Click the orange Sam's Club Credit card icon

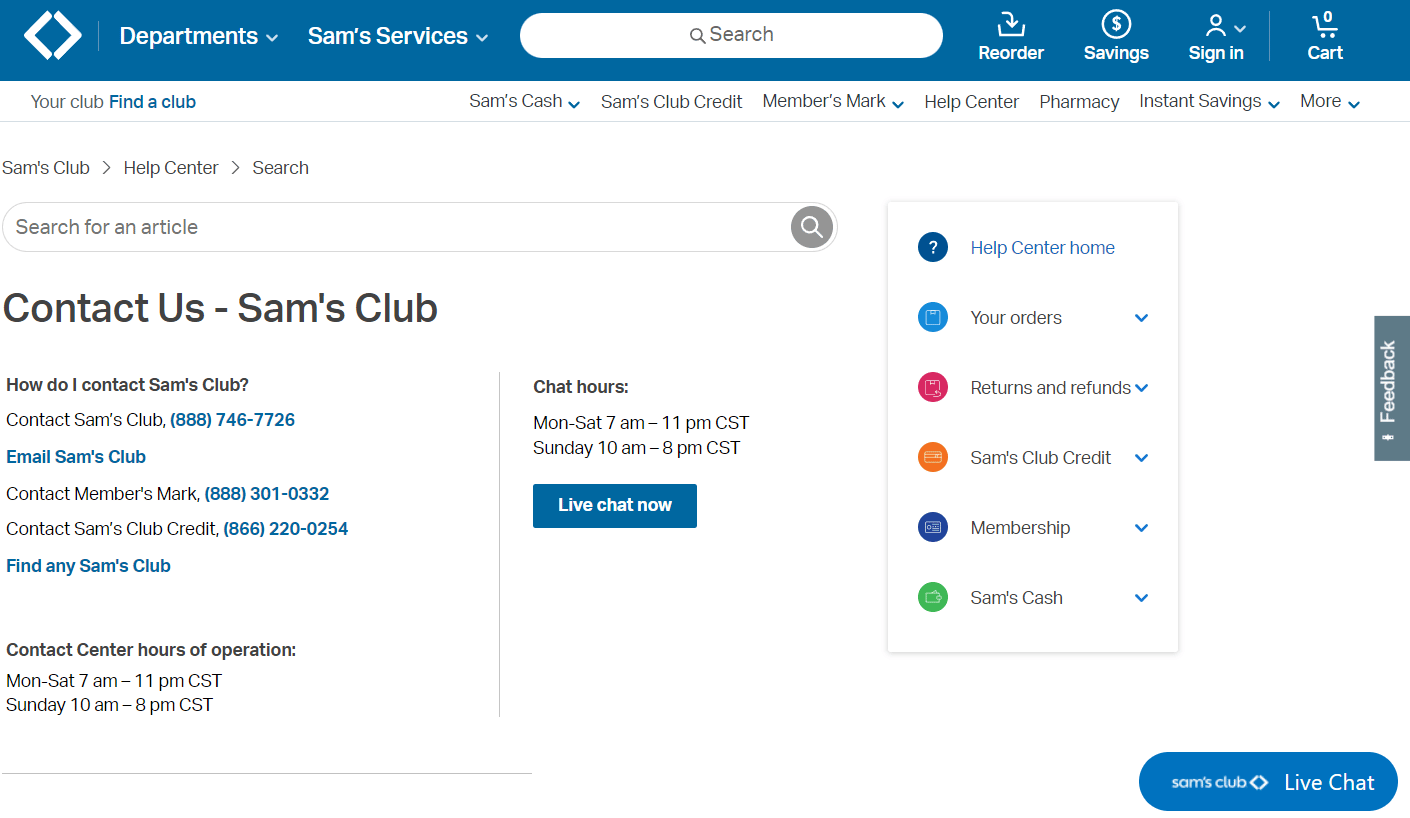pyautogui.click(x=933, y=458)
